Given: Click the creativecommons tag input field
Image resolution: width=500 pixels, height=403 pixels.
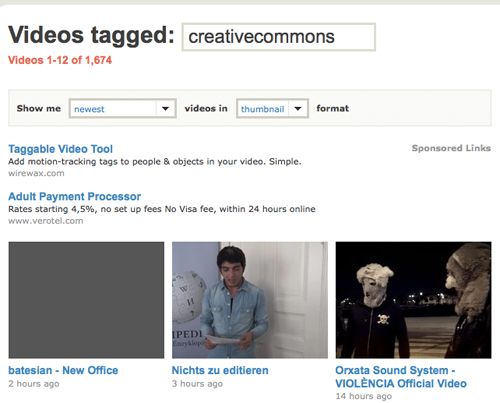Looking at the screenshot, I should [279, 37].
